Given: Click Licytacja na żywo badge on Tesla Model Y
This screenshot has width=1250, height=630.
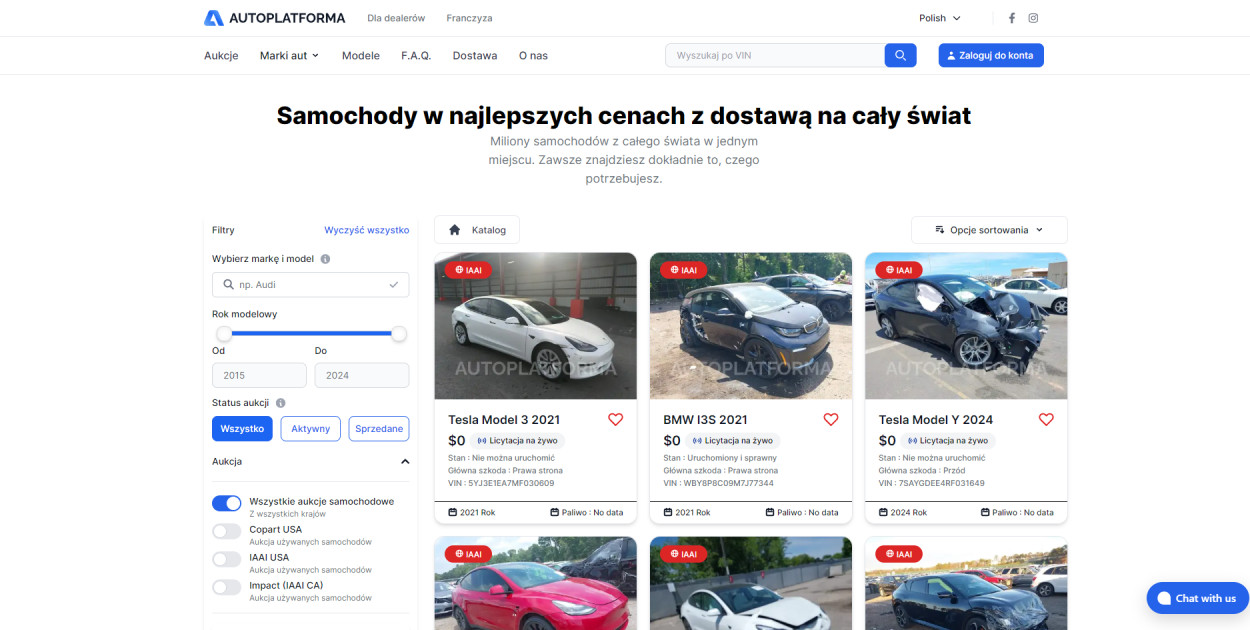Looking at the screenshot, I should (949, 440).
